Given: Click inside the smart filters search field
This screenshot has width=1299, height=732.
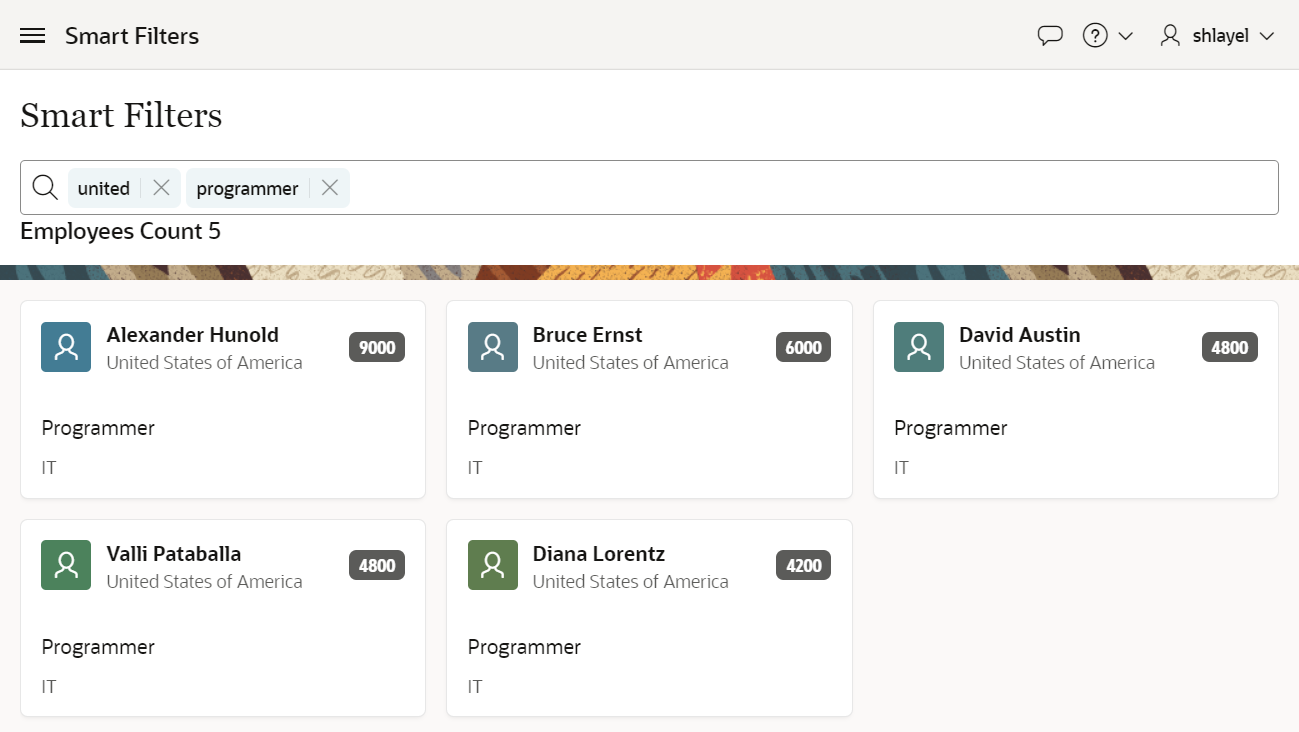Looking at the screenshot, I should 800,188.
